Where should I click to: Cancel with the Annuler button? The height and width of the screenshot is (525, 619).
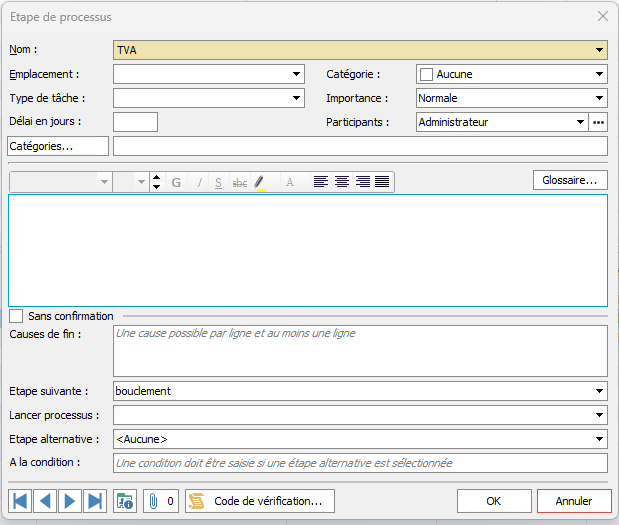[x=574, y=501]
